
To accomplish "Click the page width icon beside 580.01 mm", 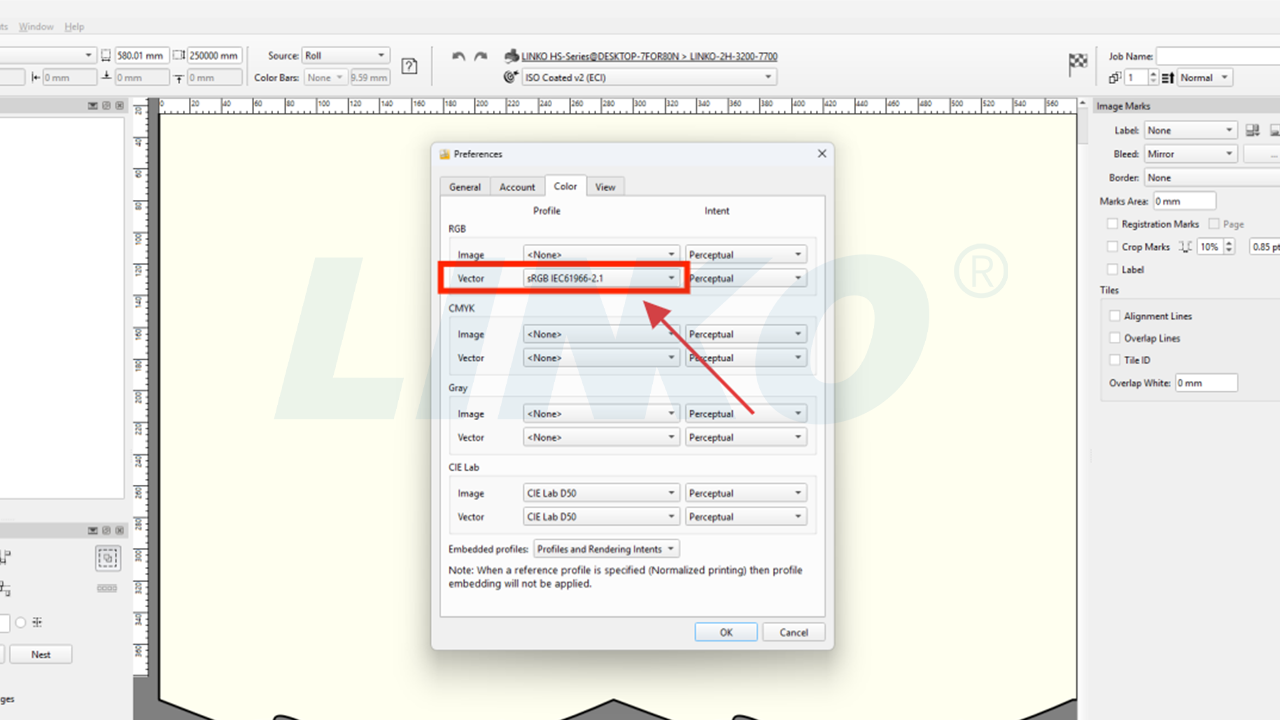I will pyautogui.click(x=106, y=56).
